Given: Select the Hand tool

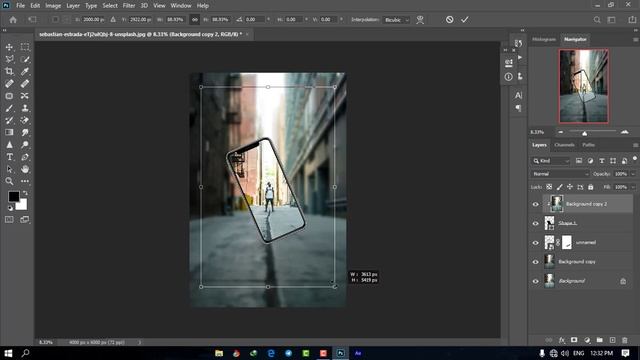Looking at the screenshot, I should (25, 169).
